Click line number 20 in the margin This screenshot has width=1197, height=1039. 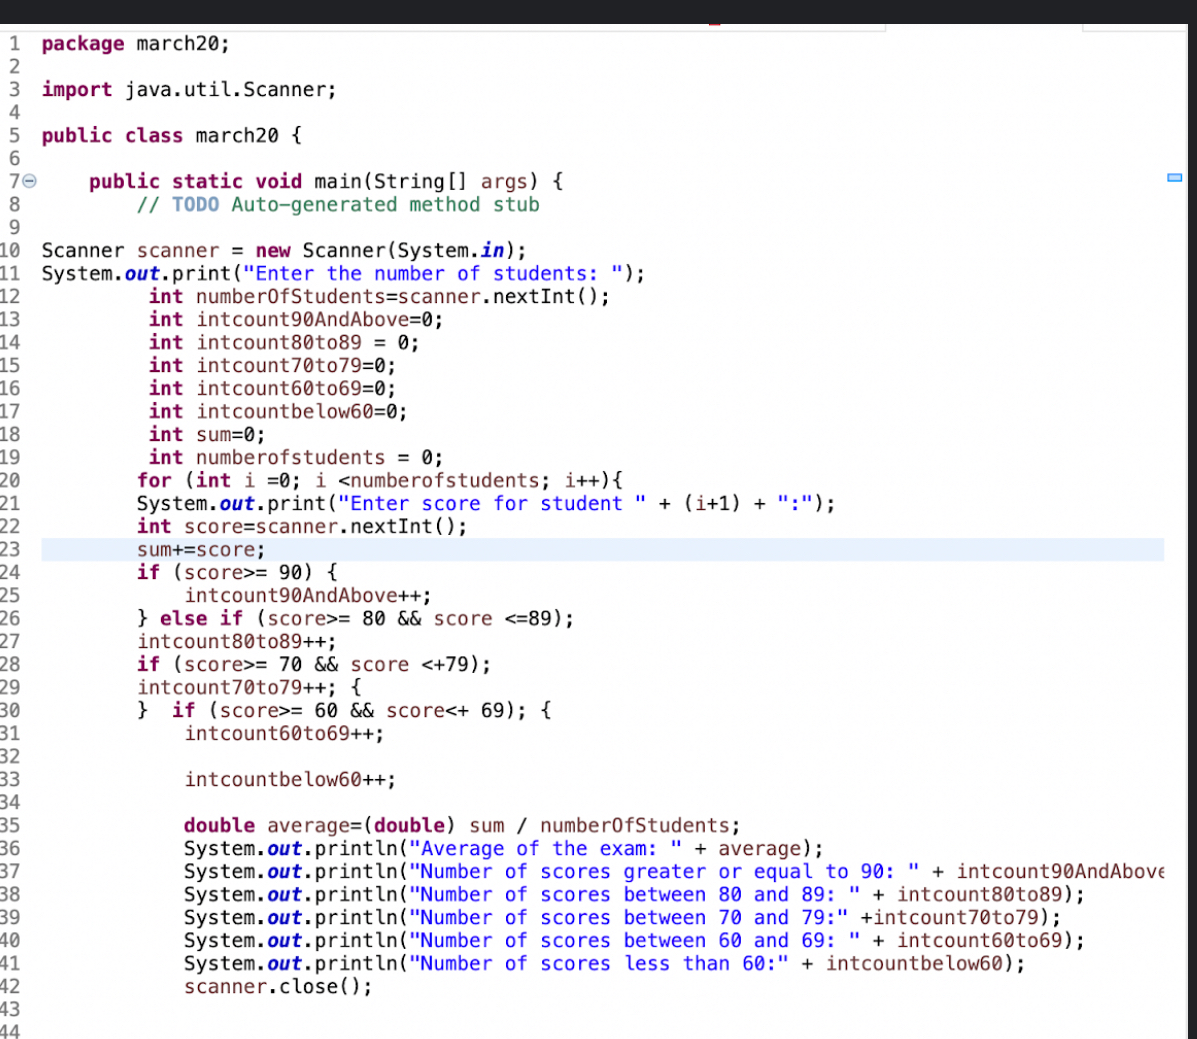(13, 480)
